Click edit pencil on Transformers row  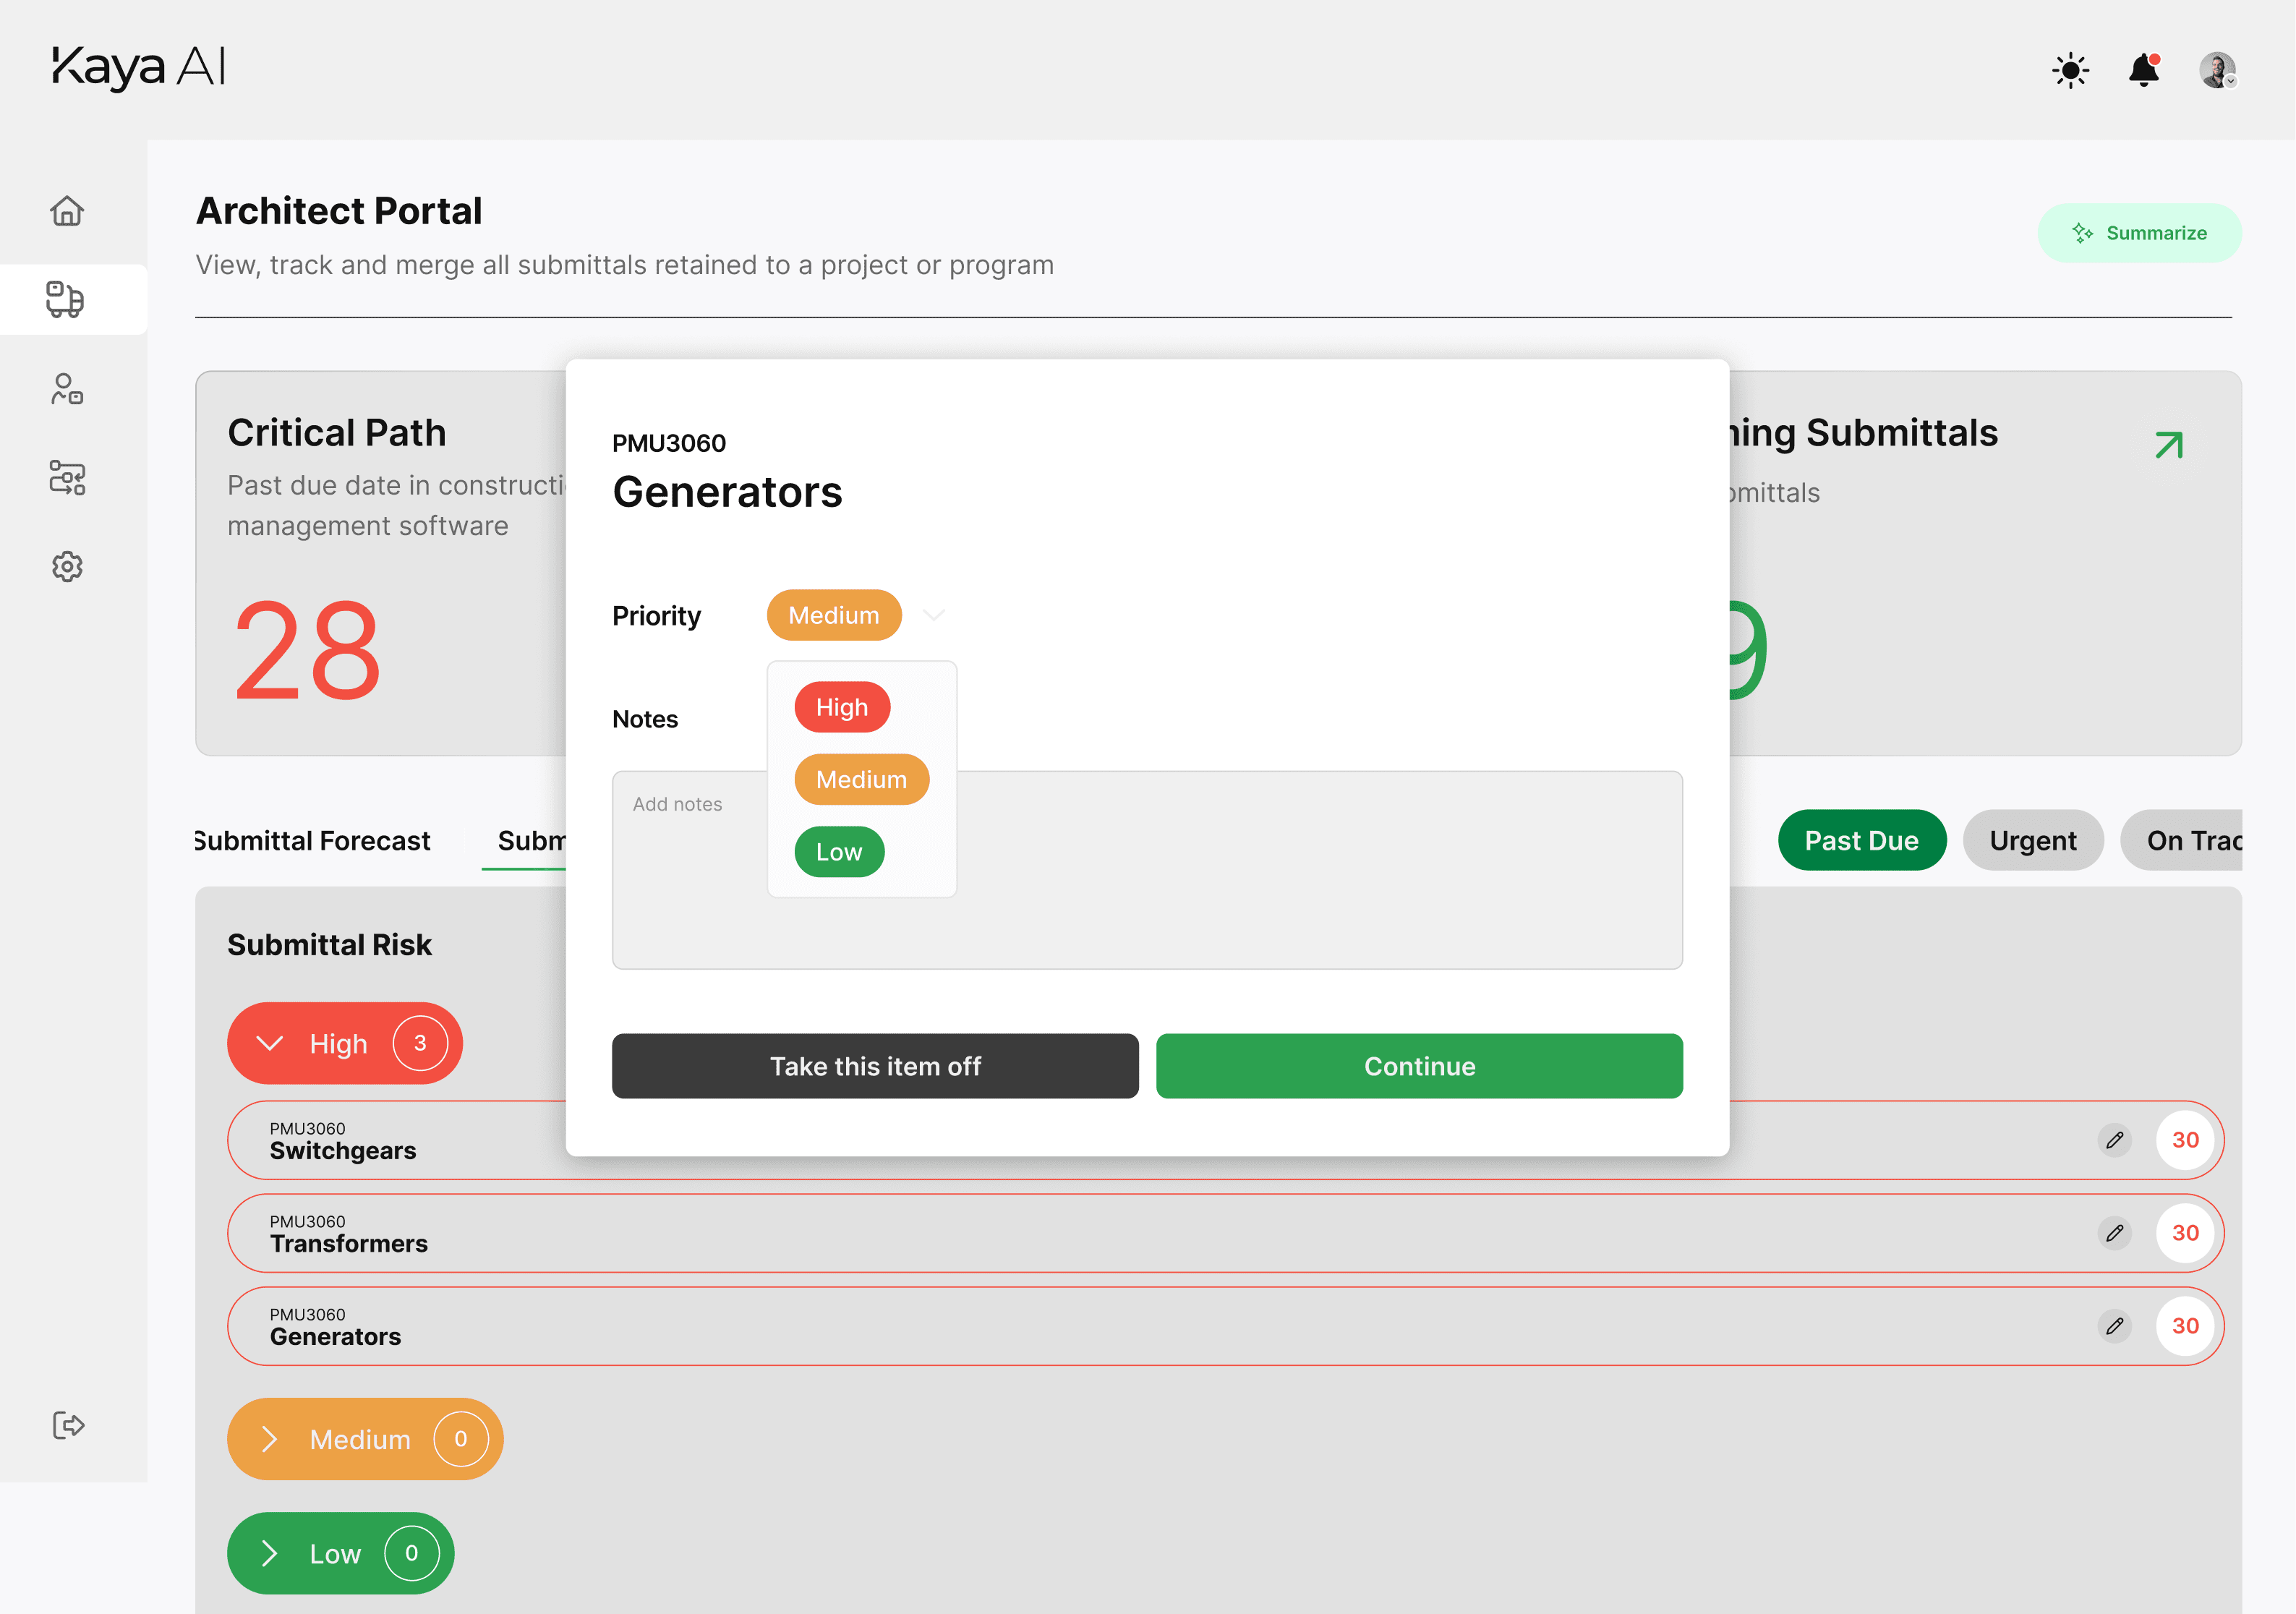(2114, 1233)
